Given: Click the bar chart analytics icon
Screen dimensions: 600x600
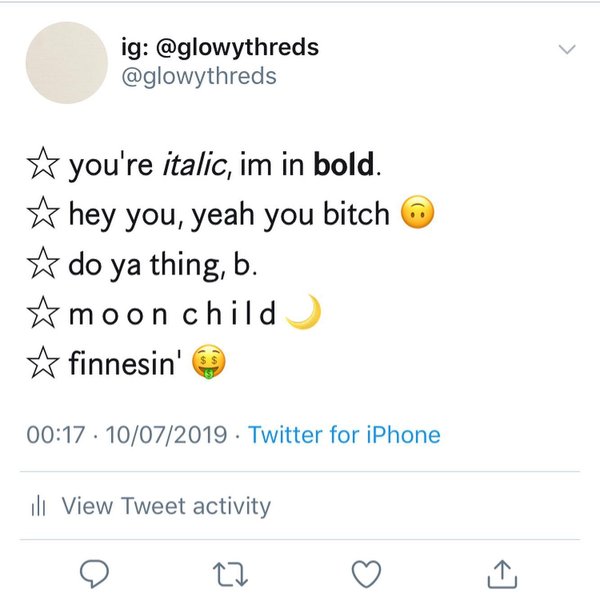Looking at the screenshot, I should point(40,506).
